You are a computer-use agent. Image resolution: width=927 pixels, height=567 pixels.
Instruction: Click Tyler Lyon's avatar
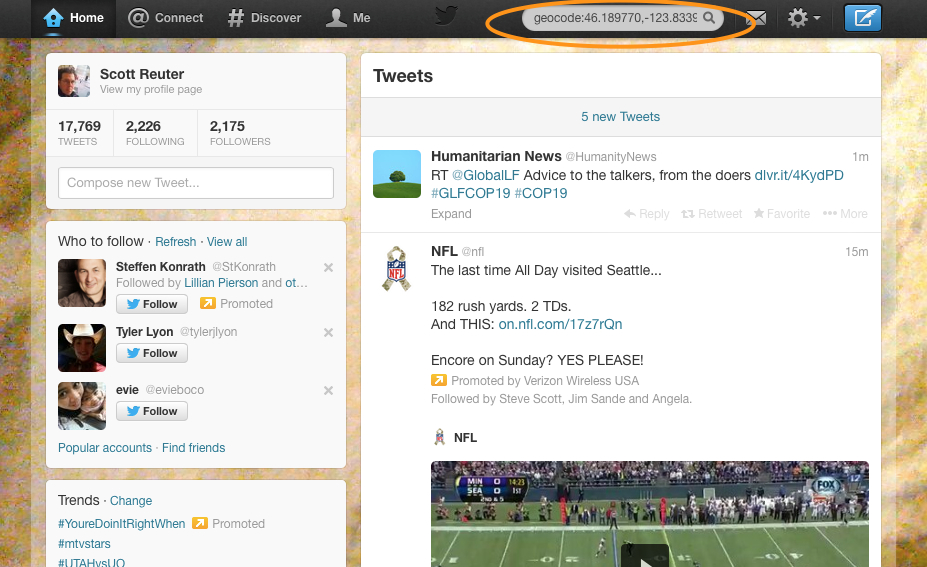click(82, 348)
